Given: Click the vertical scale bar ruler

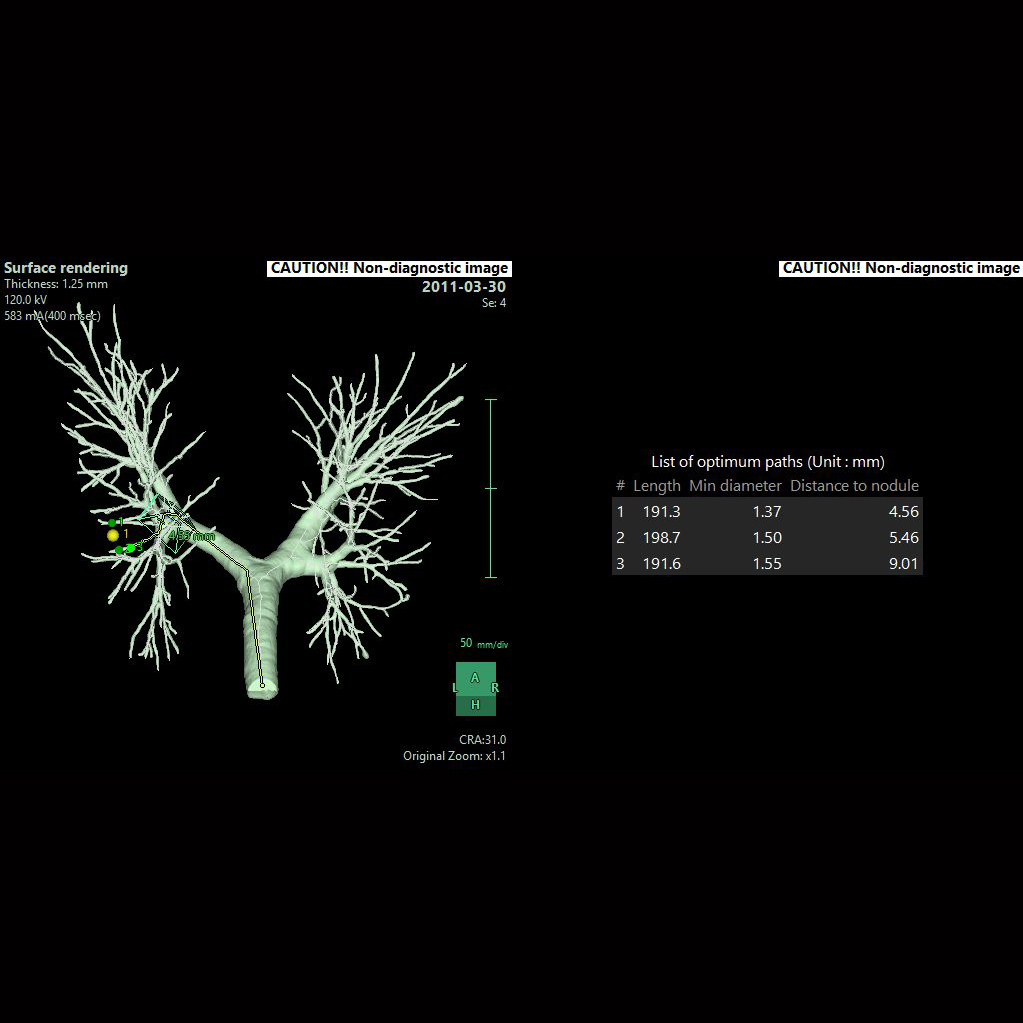Looking at the screenshot, I should click(491, 488).
